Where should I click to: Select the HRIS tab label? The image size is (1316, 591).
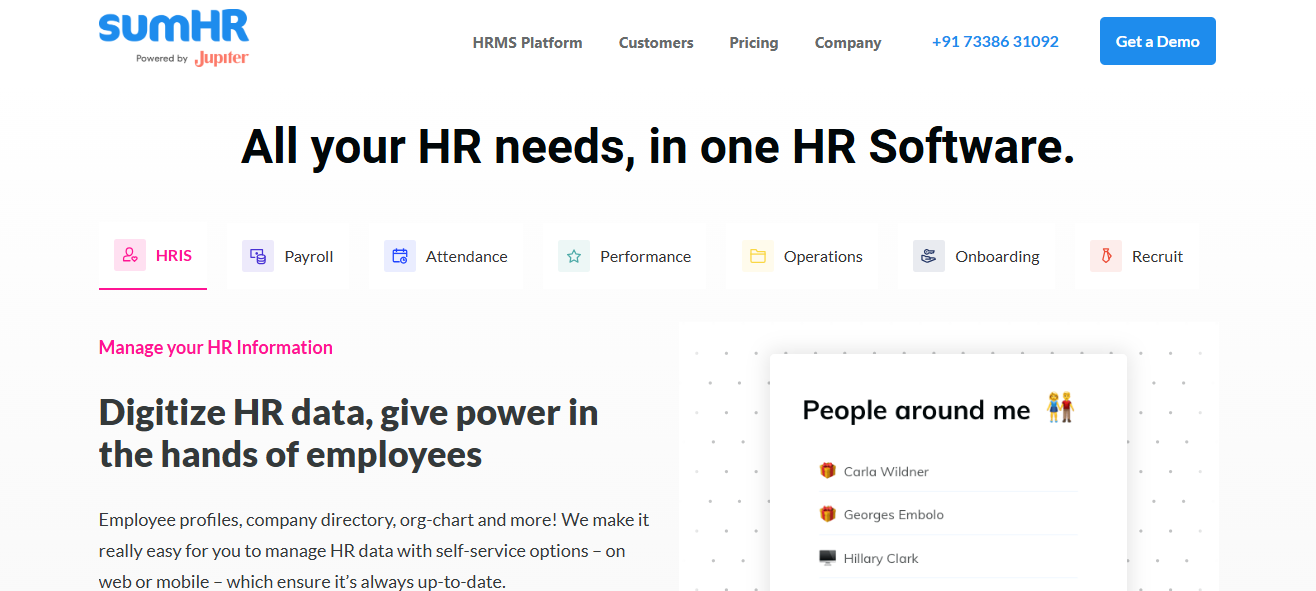click(174, 256)
